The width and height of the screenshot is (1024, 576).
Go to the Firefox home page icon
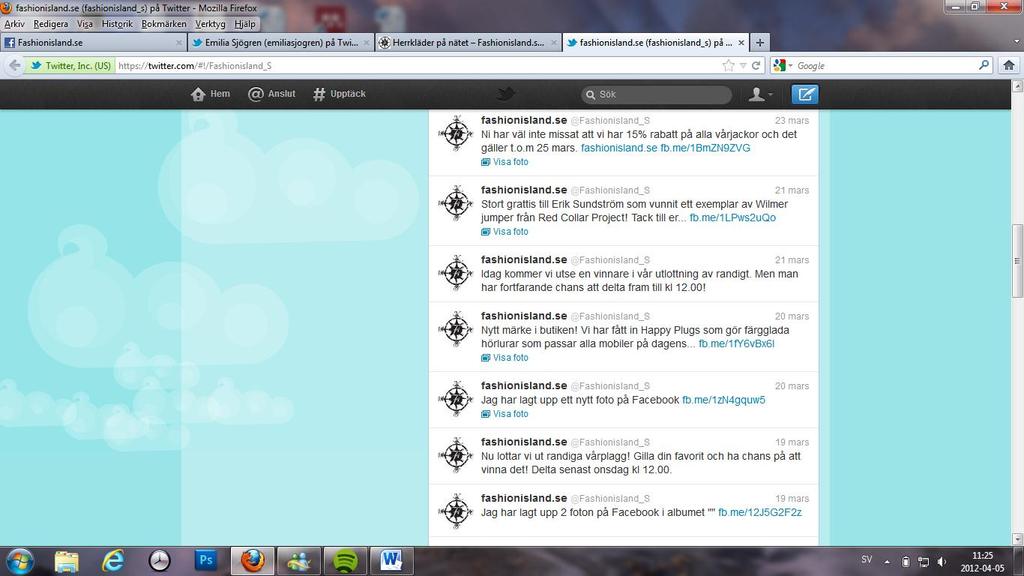(1009, 65)
